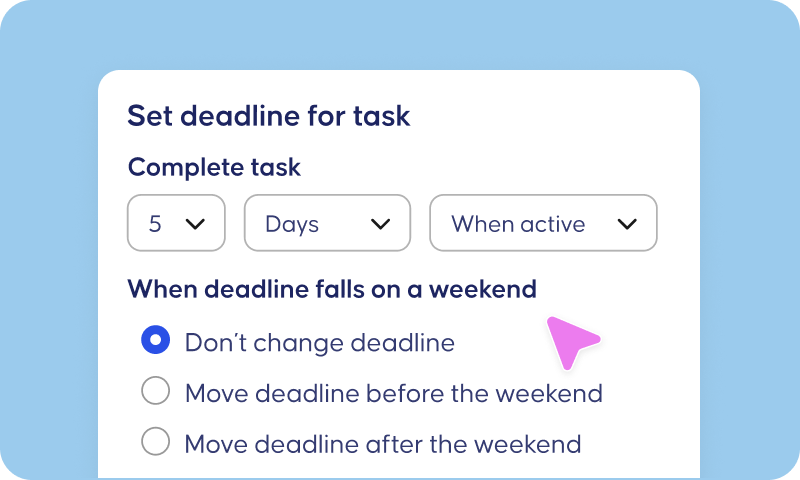Viewport: 800px width, 480px height.
Task: Enable the Move deadline after the weekend radio circle
Action: (156, 441)
